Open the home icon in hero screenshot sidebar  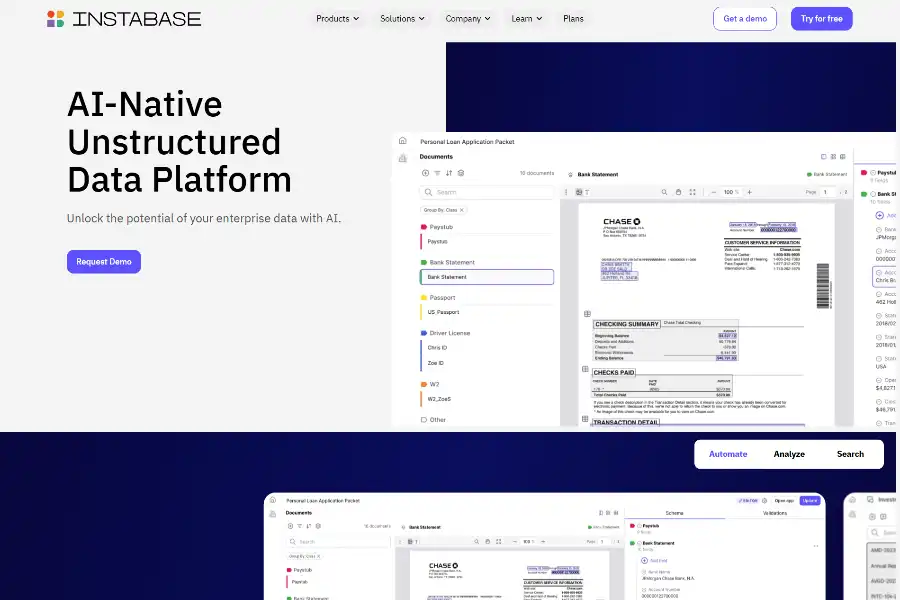click(402, 141)
